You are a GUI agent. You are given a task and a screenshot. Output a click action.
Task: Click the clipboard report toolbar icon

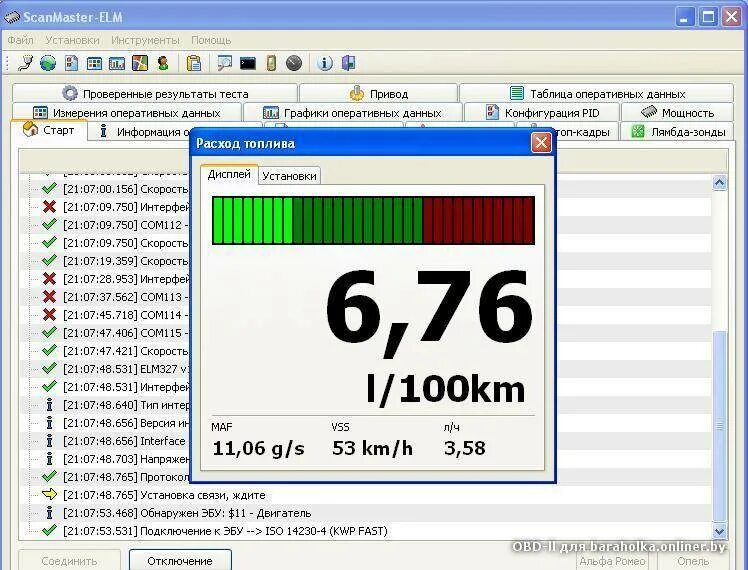(x=194, y=63)
